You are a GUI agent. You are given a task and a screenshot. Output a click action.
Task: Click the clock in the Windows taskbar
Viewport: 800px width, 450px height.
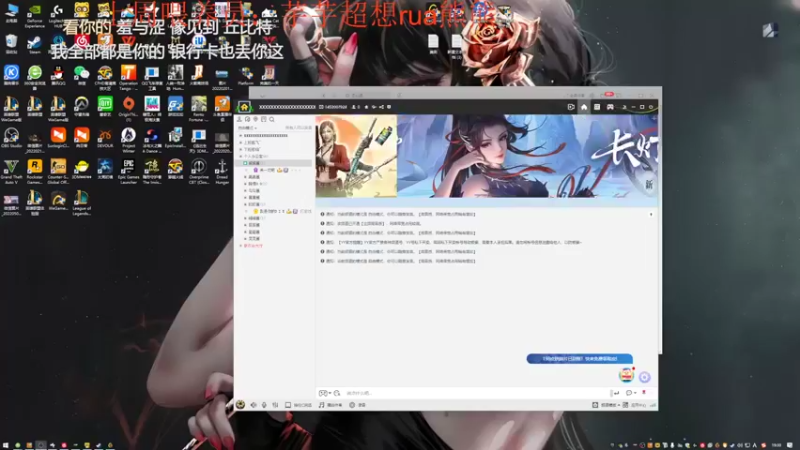[776, 445]
